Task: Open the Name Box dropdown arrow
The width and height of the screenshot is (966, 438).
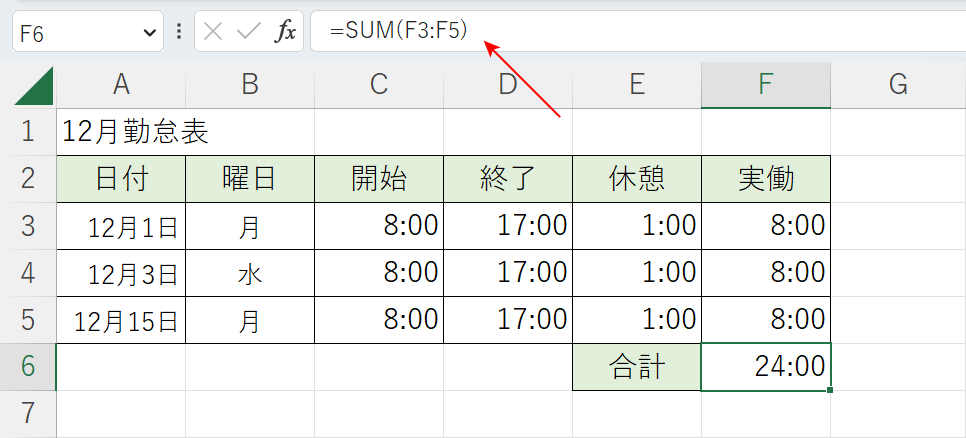Action: click(x=151, y=32)
